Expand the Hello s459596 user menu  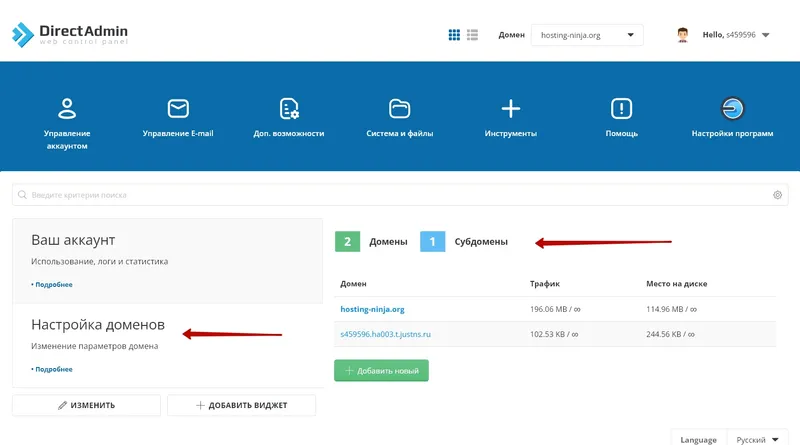pos(736,35)
